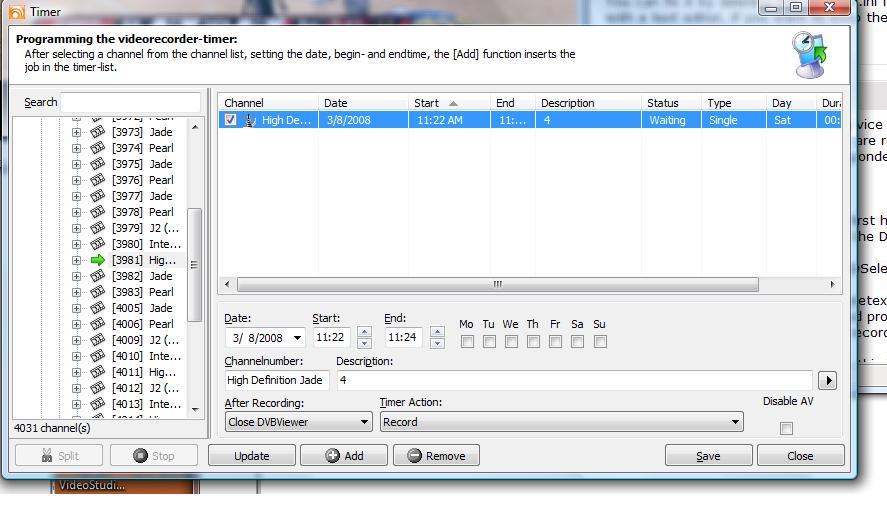The height and width of the screenshot is (525, 887).
Task: Sort the timer list by Start column
Action: [449, 103]
